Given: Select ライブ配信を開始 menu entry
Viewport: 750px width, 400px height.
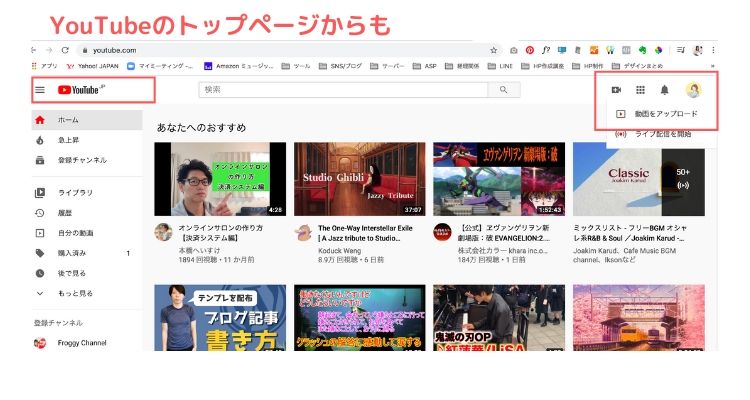Looking at the screenshot, I should [x=662, y=134].
